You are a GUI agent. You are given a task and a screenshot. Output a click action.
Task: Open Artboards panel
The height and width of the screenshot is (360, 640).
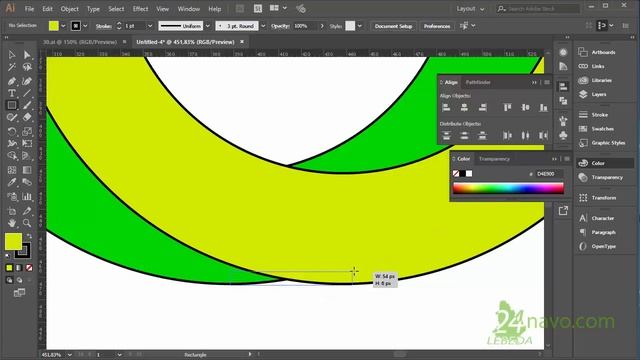click(604, 52)
